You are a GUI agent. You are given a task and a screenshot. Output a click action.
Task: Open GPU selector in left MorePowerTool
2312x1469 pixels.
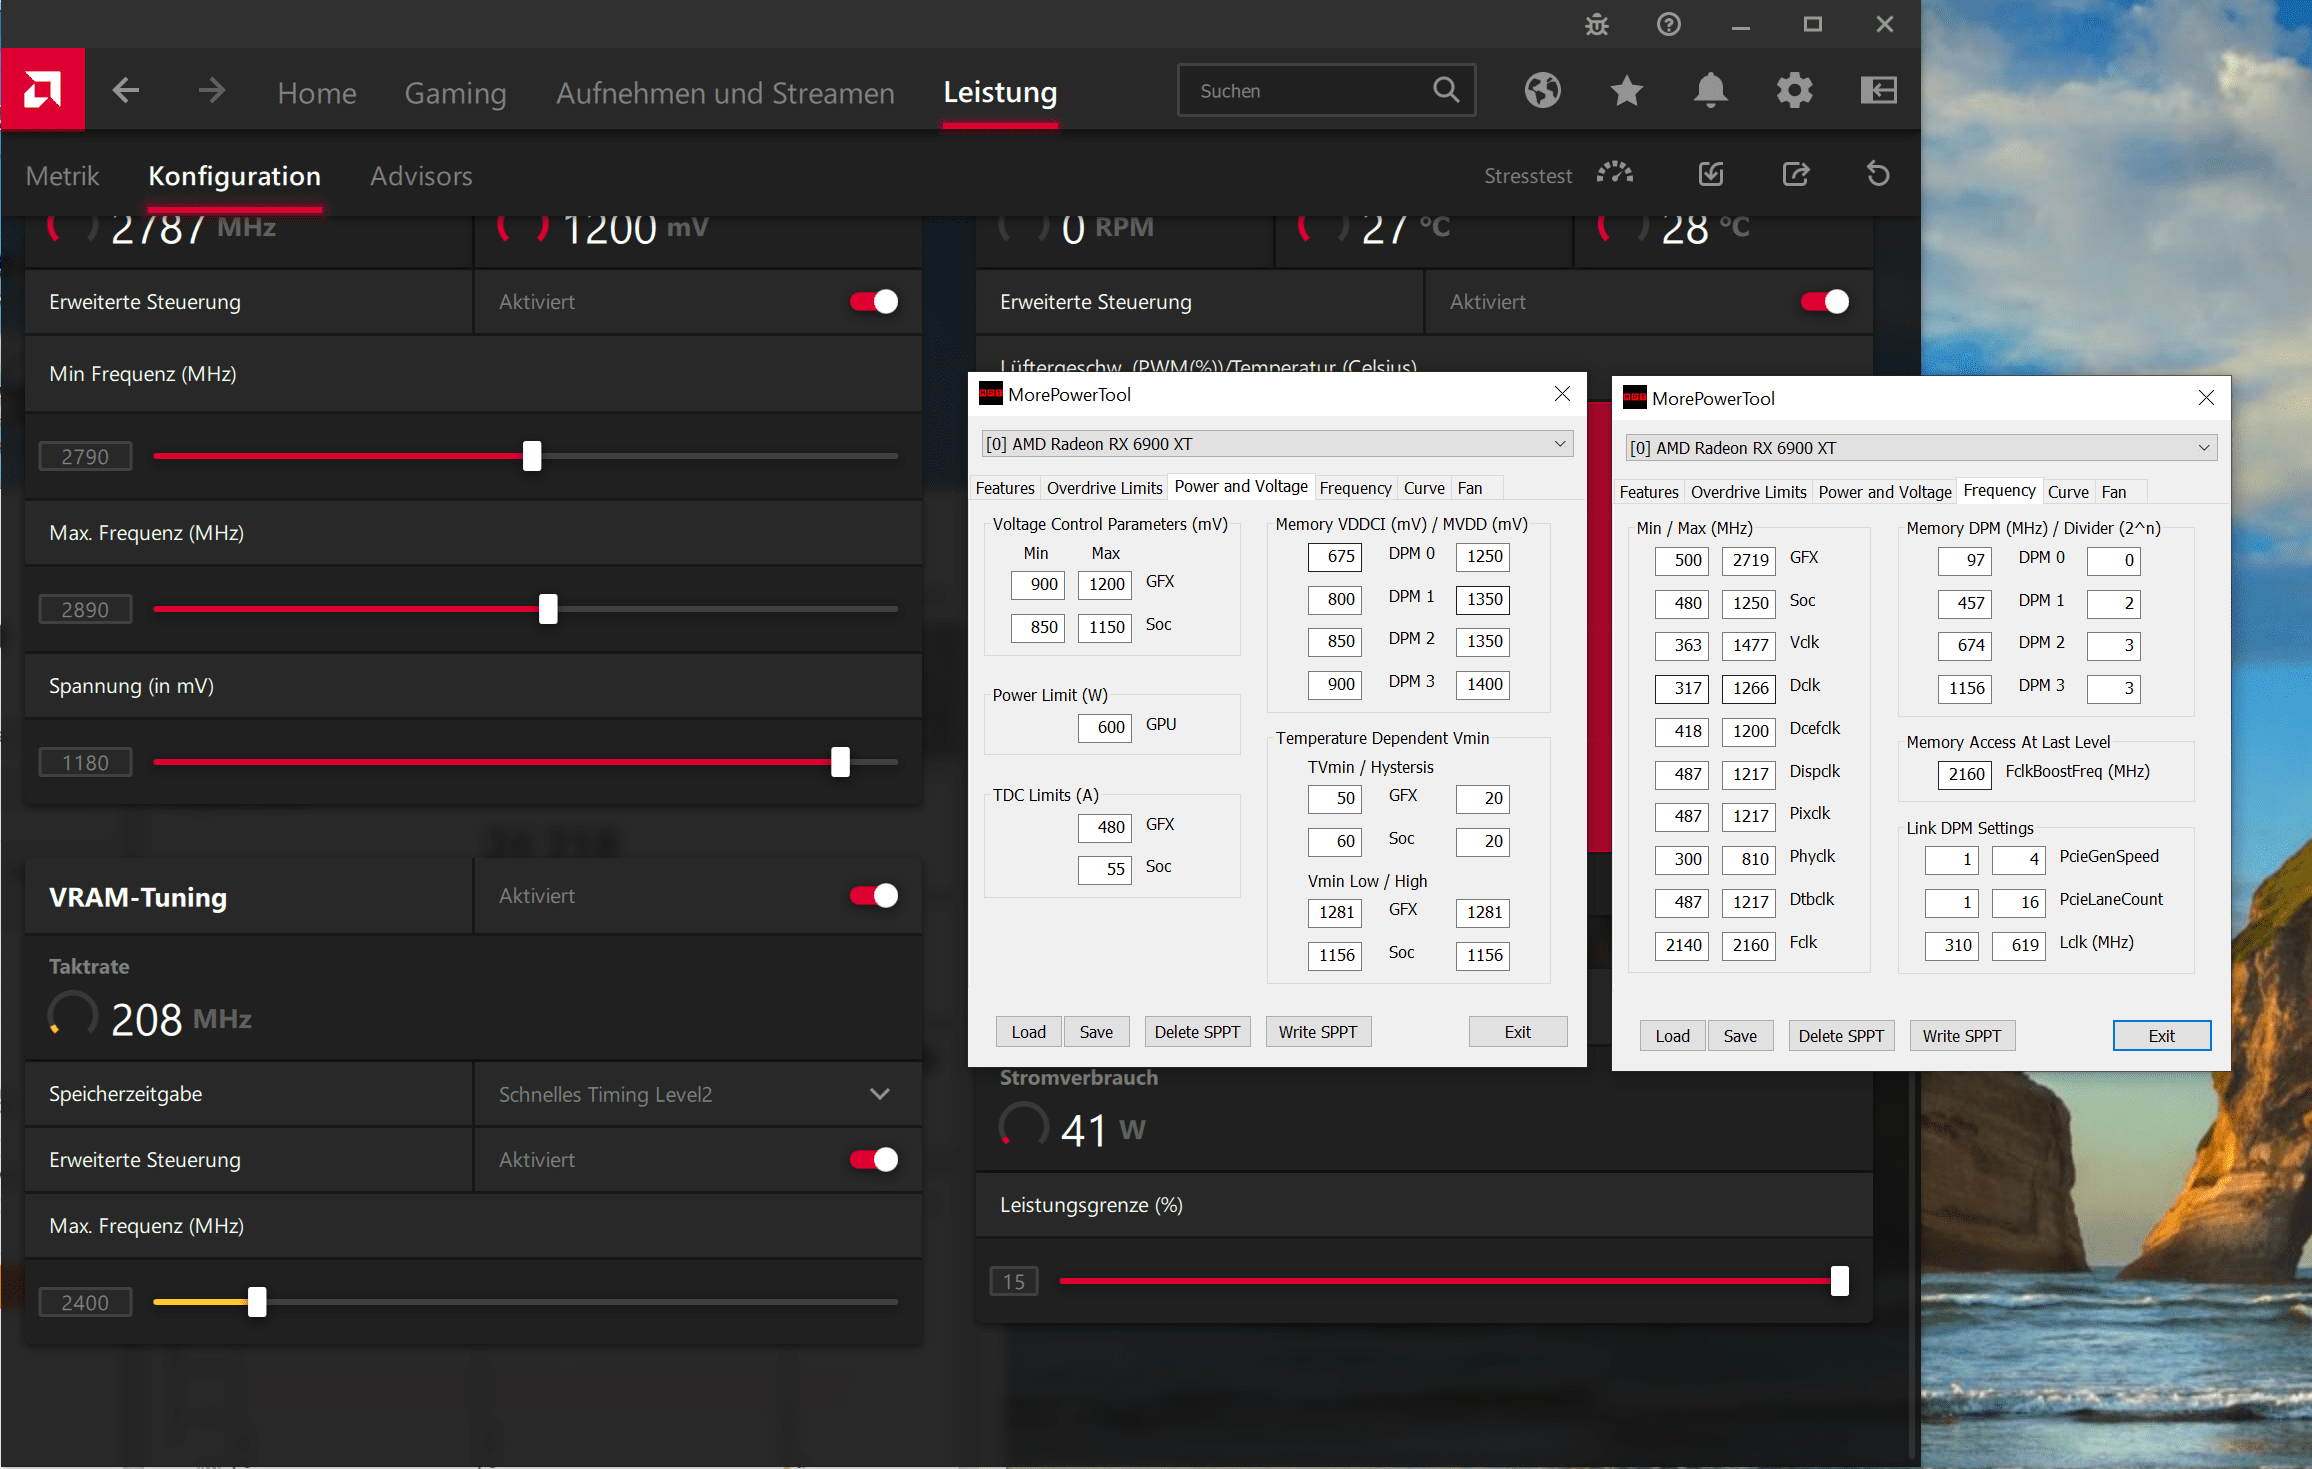tap(1276, 444)
